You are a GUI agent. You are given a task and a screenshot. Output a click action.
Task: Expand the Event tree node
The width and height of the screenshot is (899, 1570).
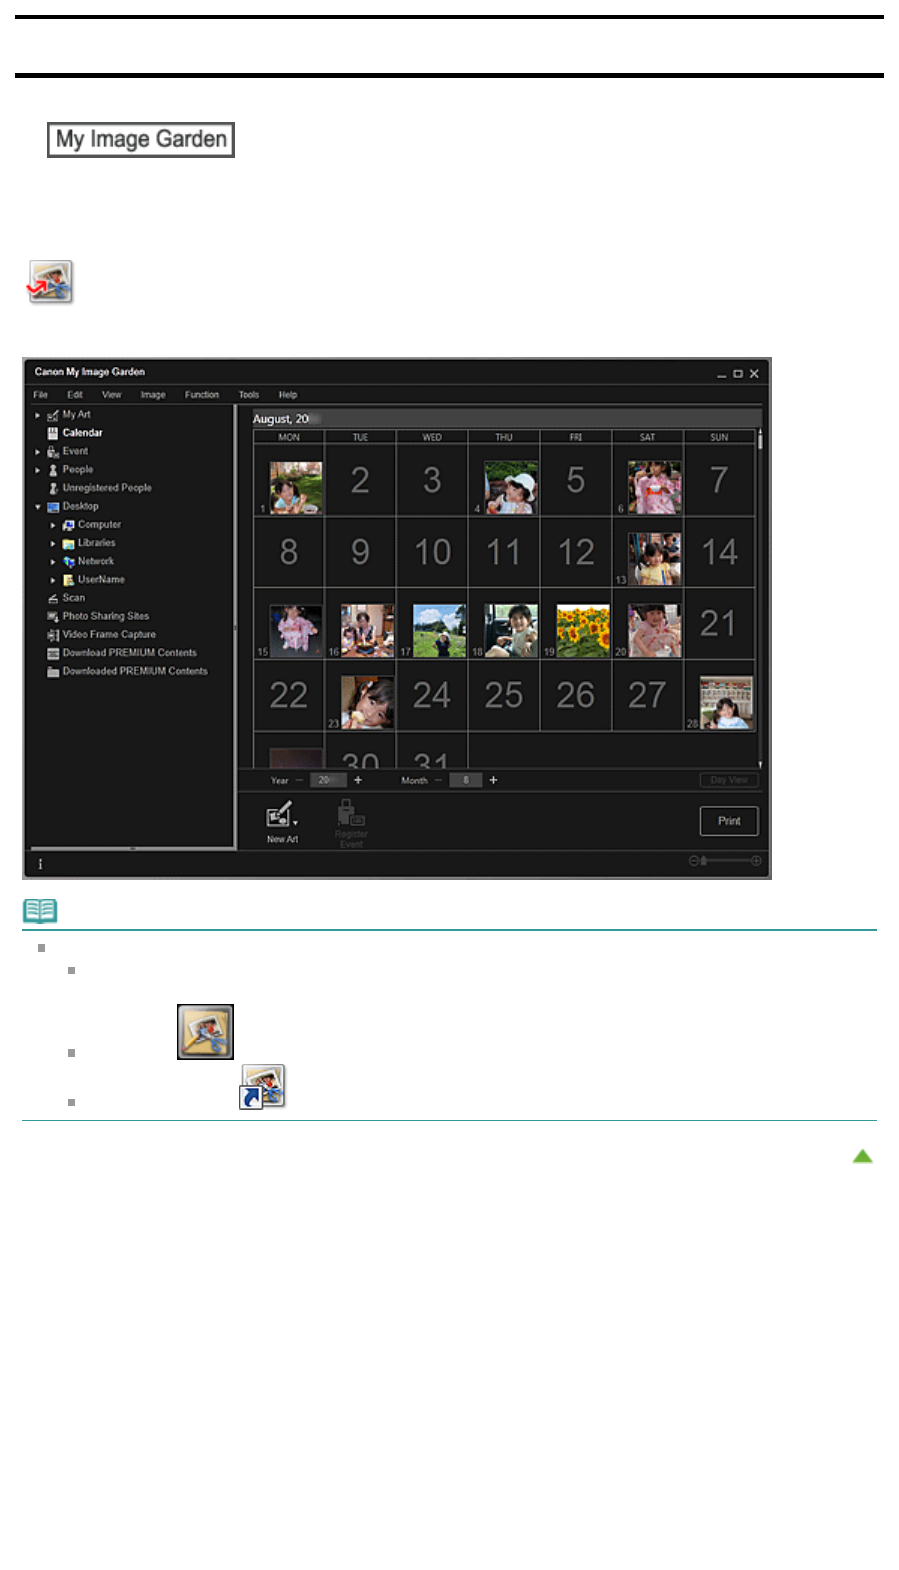click(38, 452)
